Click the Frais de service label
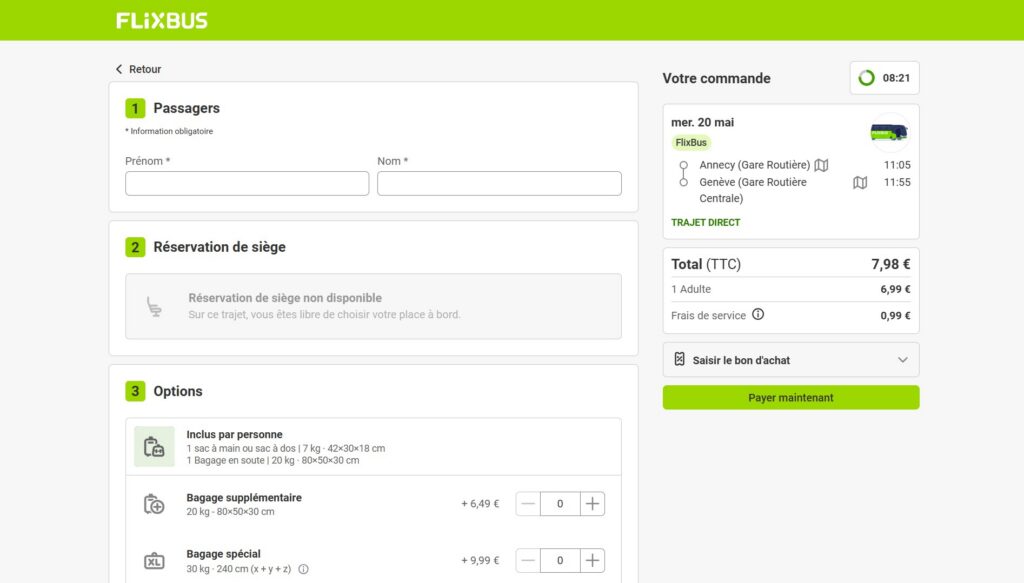1024x583 pixels. point(708,315)
